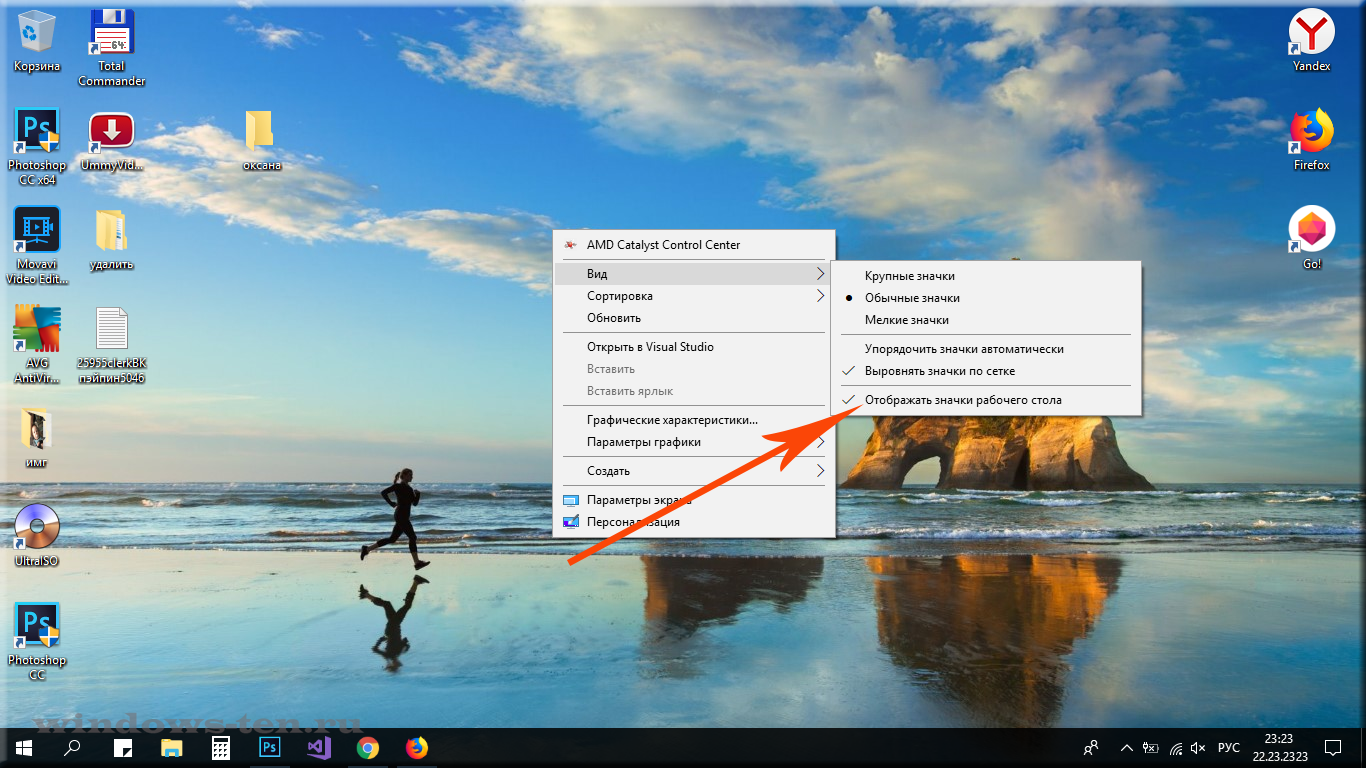Open Персонализация from context menu
This screenshot has height=768, width=1366.
[694, 522]
